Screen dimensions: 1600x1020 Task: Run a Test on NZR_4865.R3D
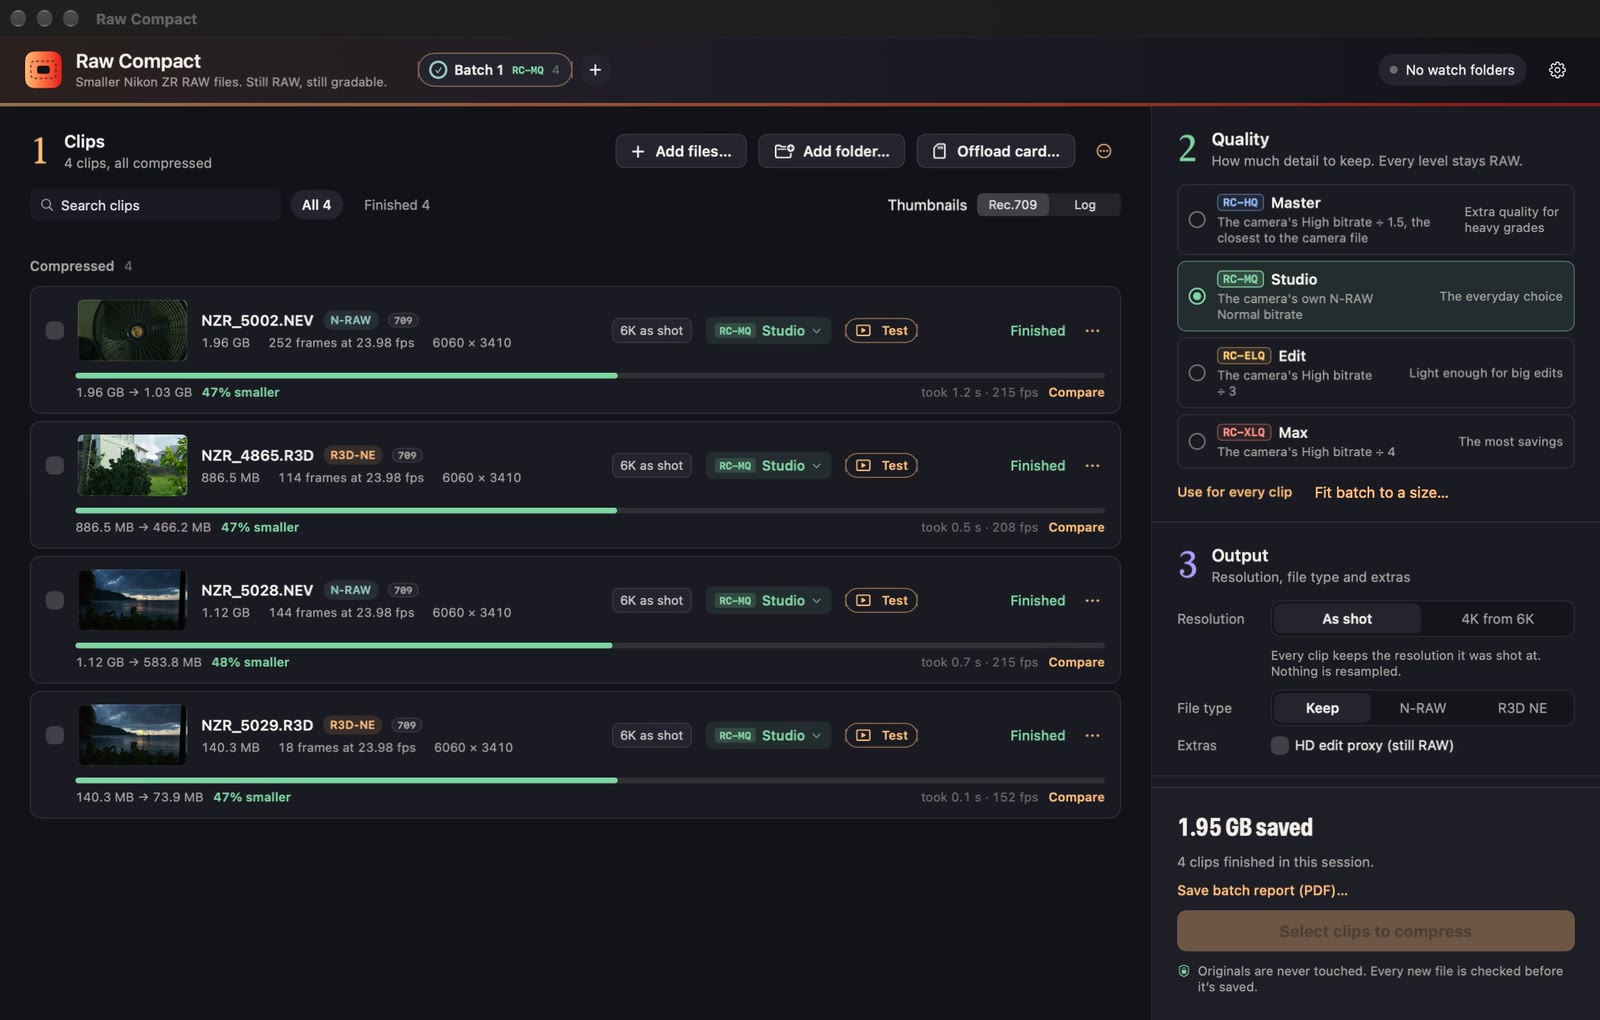click(881, 466)
